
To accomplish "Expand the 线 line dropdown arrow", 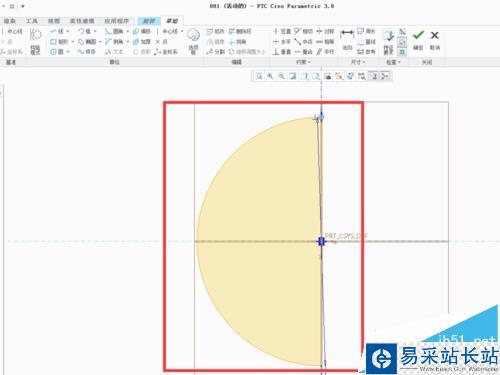I will coord(68,31).
